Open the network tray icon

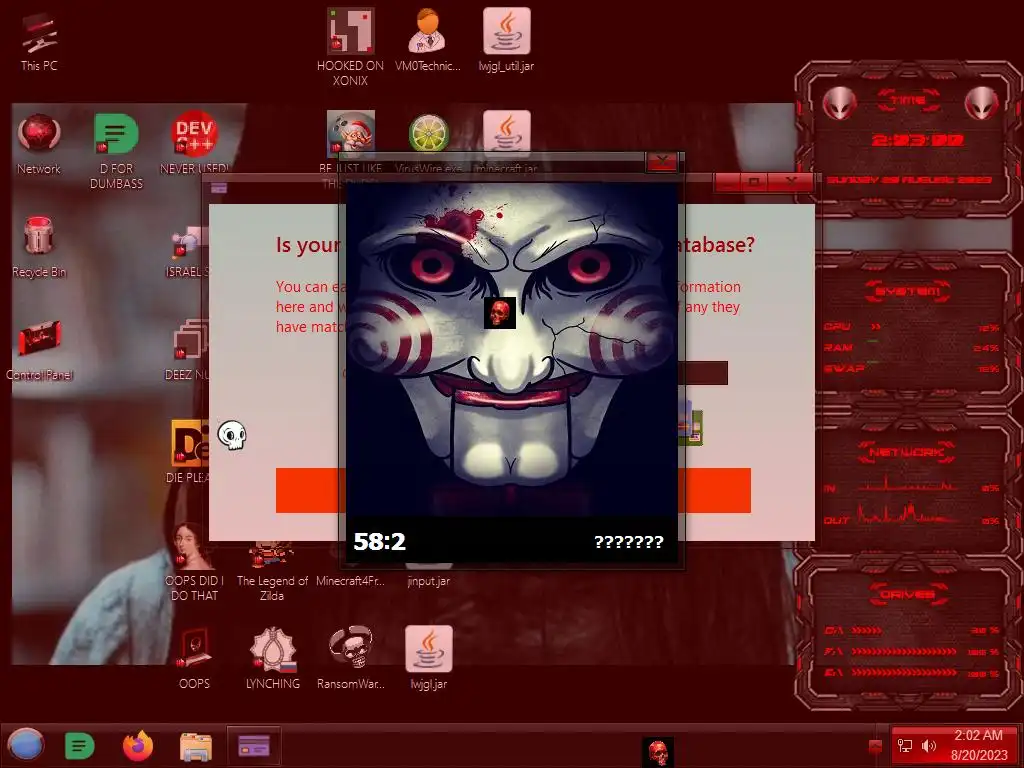[905, 745]
